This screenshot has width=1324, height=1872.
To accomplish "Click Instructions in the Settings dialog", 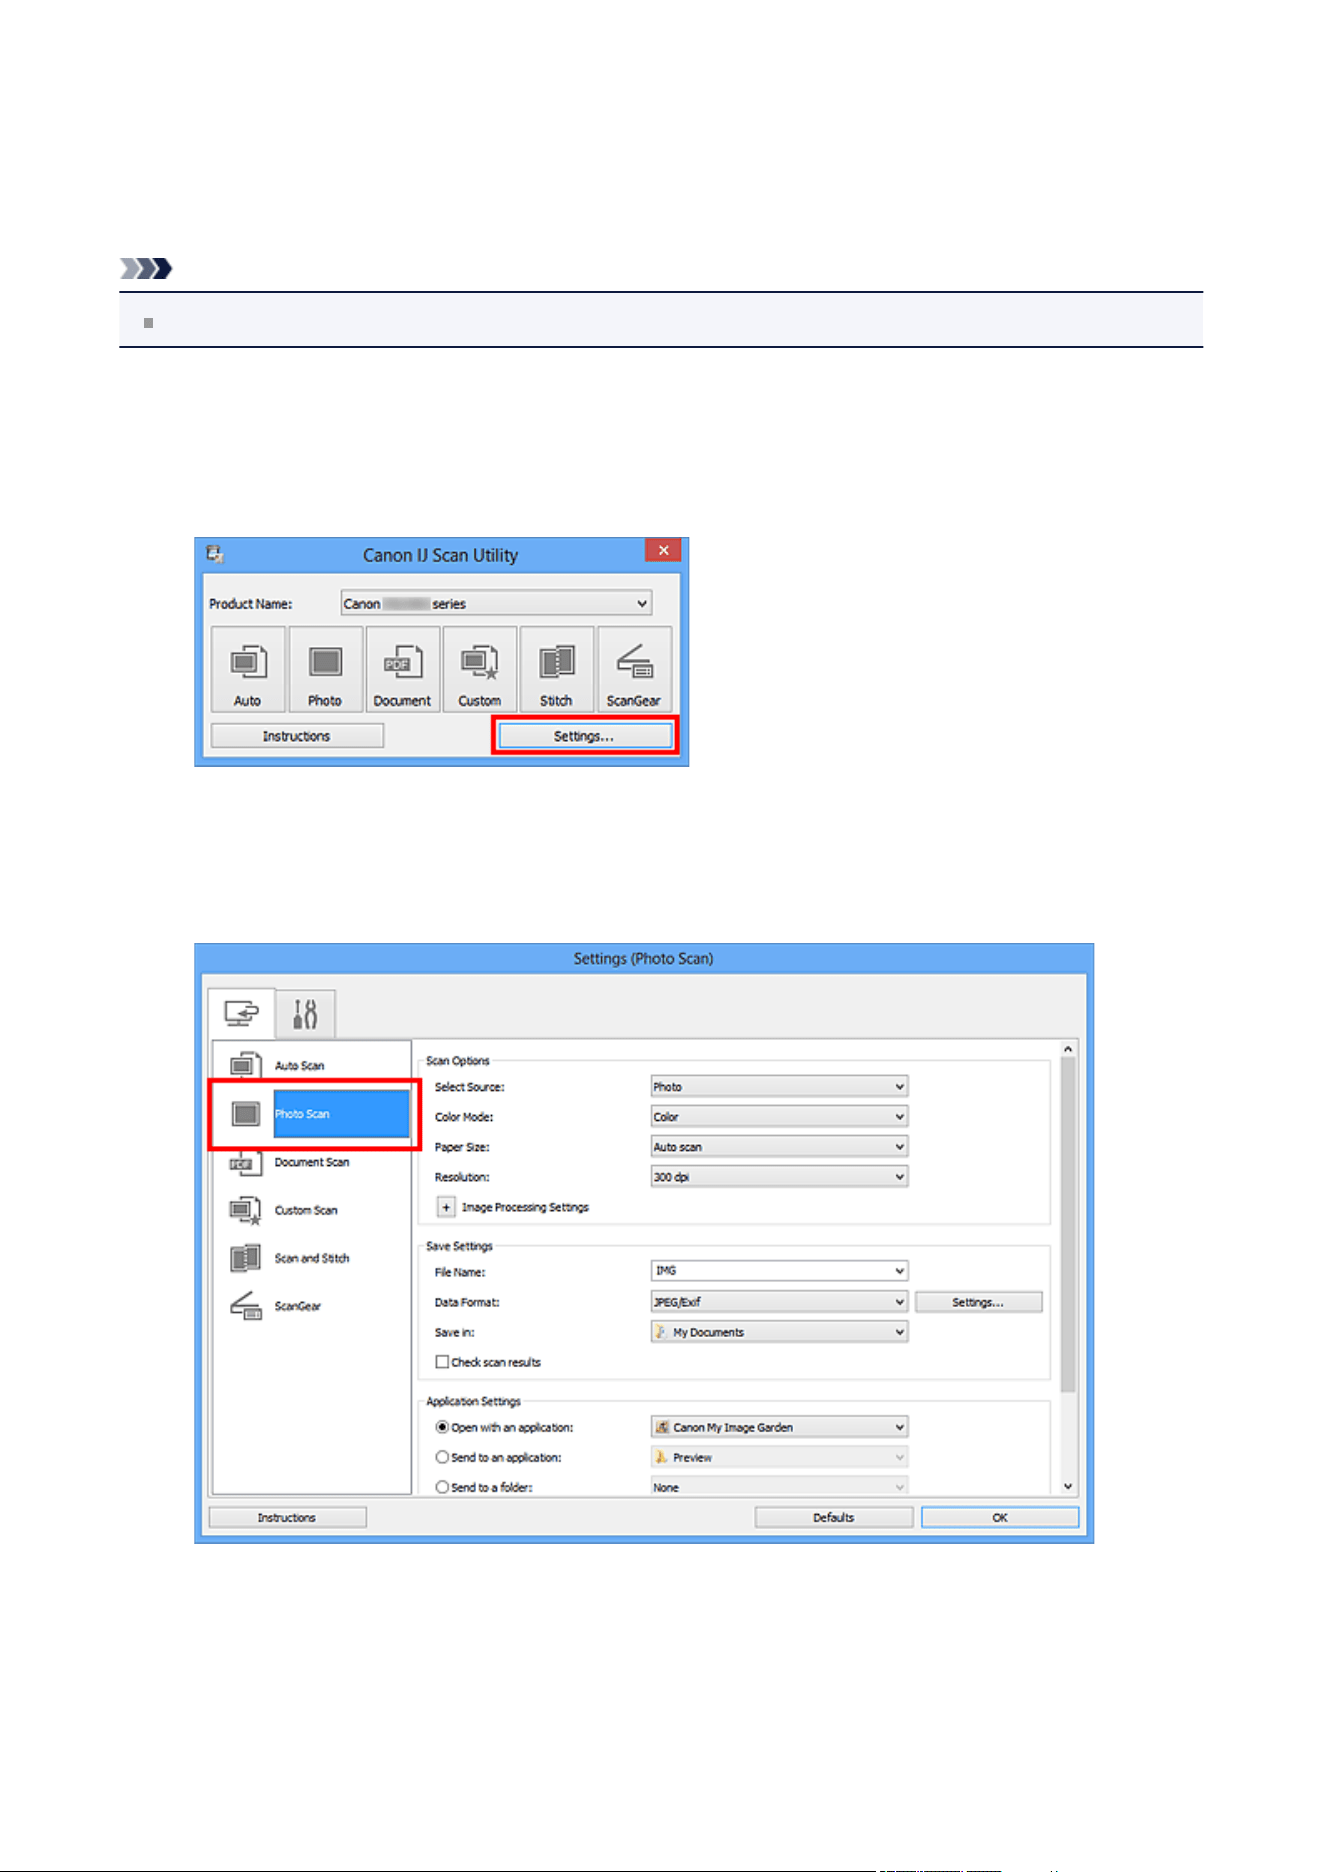I will tap(287, 1517).
